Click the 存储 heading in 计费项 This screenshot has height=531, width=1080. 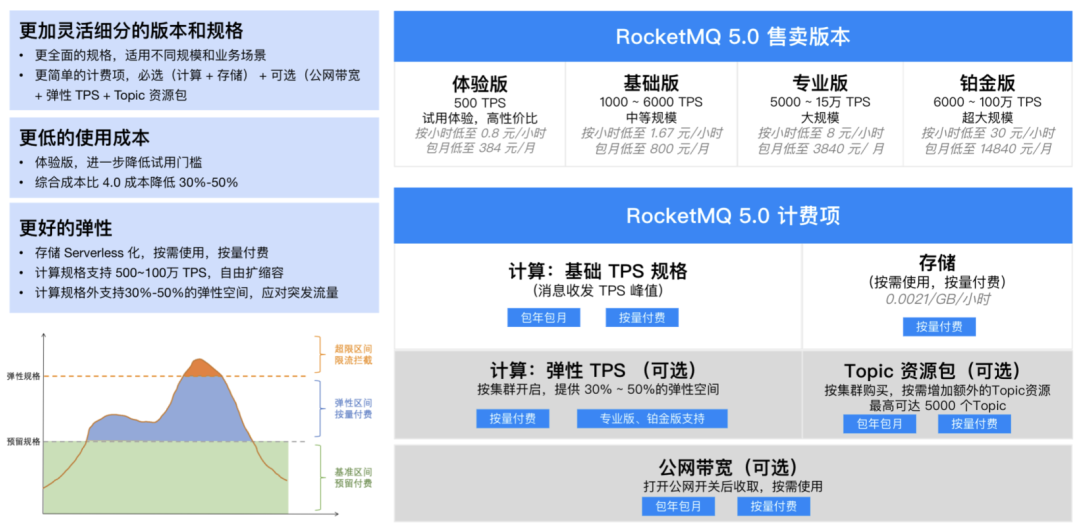936,262
